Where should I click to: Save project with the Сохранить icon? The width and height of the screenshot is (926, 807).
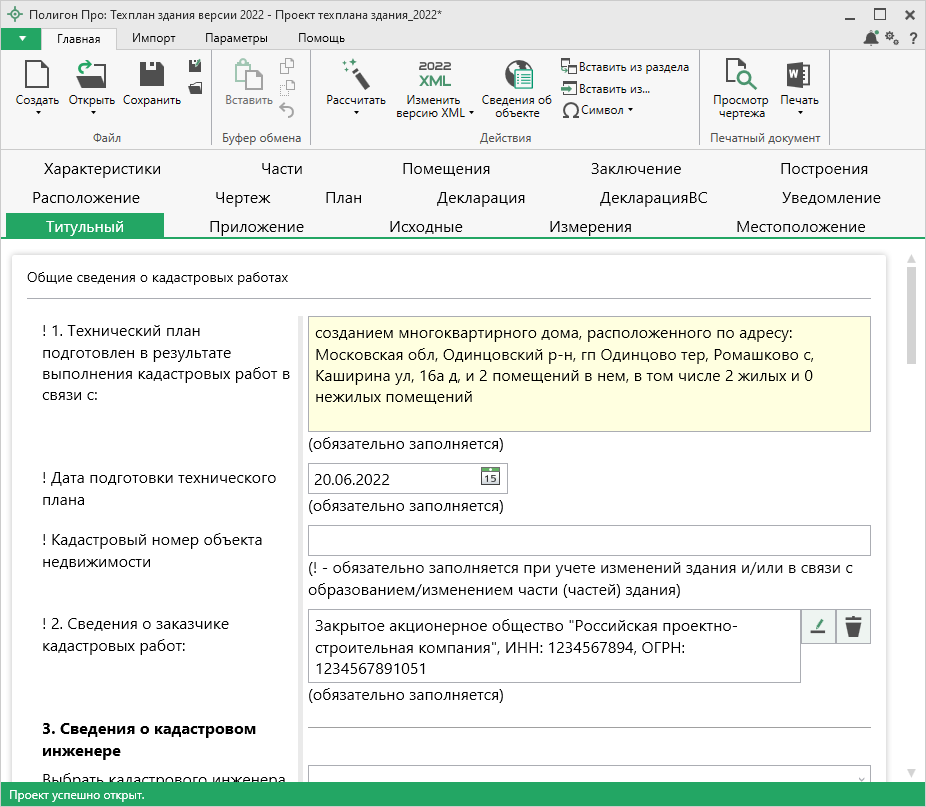point(151,76)
